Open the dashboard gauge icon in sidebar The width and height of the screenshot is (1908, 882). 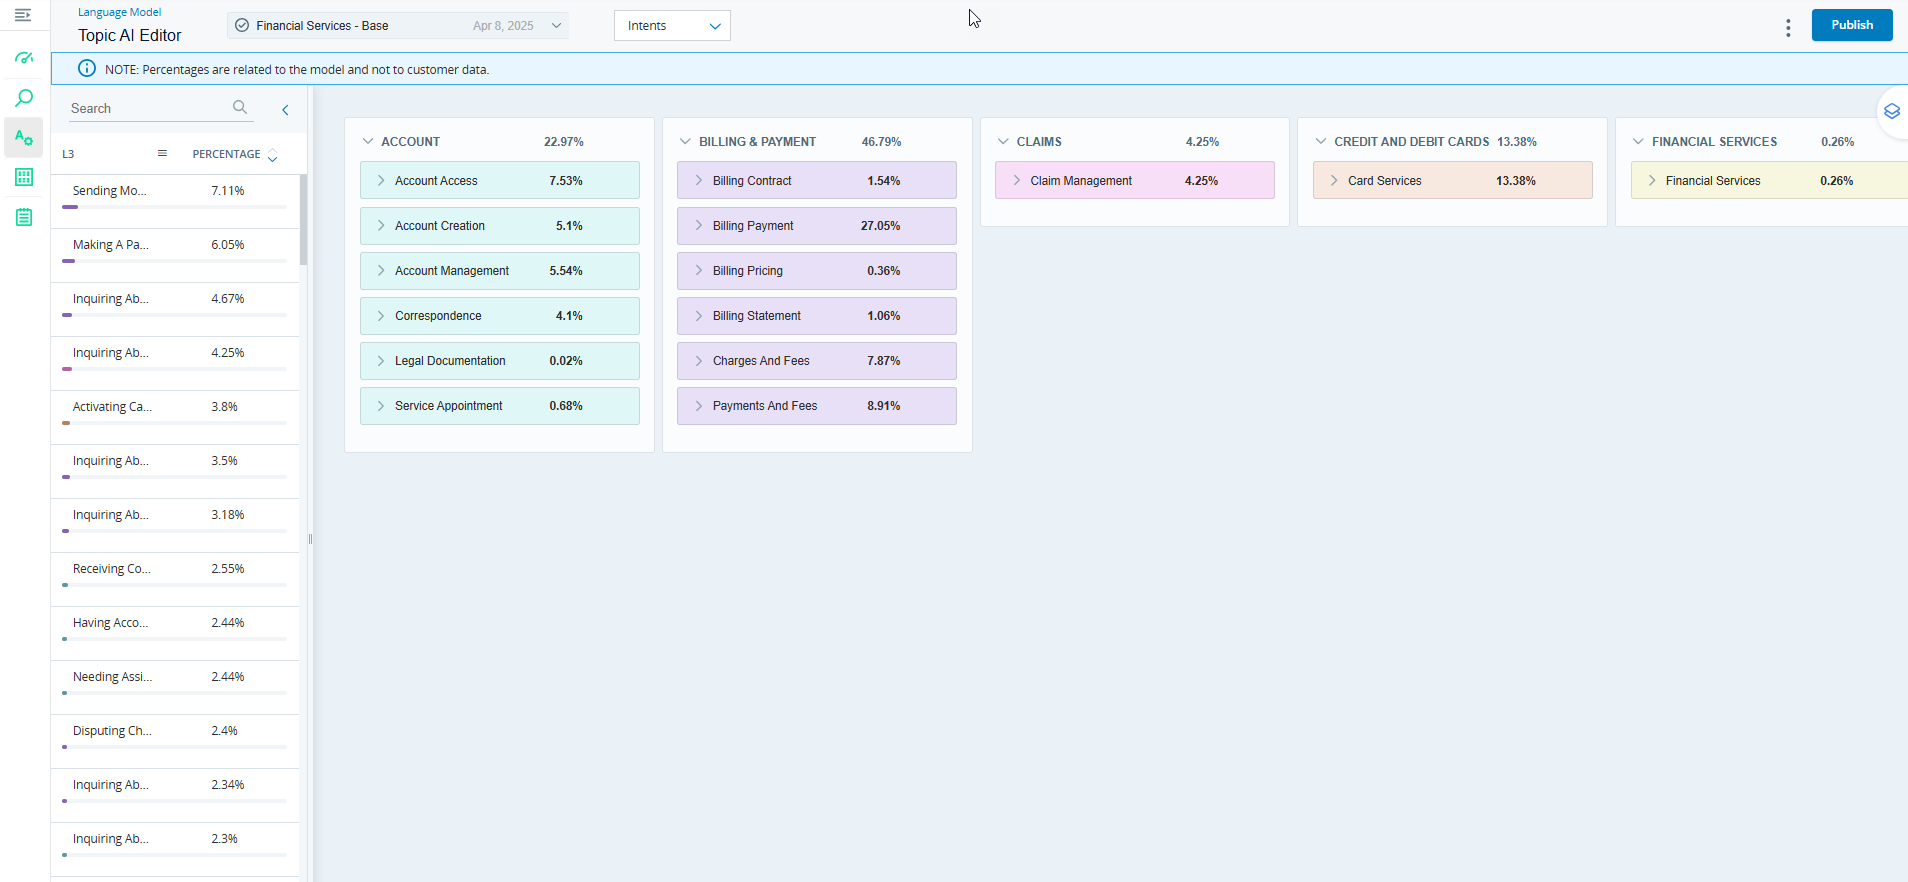(24, 58)
